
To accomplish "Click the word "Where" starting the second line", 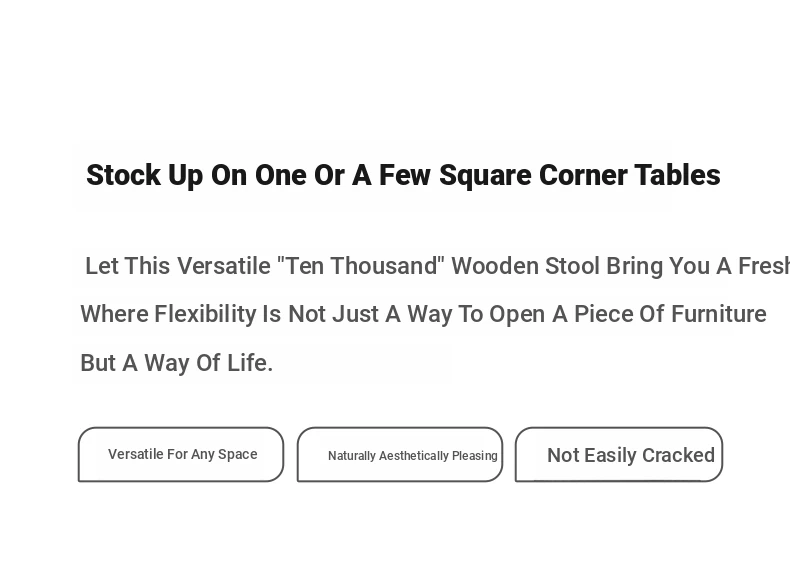I will coord(114,314).
